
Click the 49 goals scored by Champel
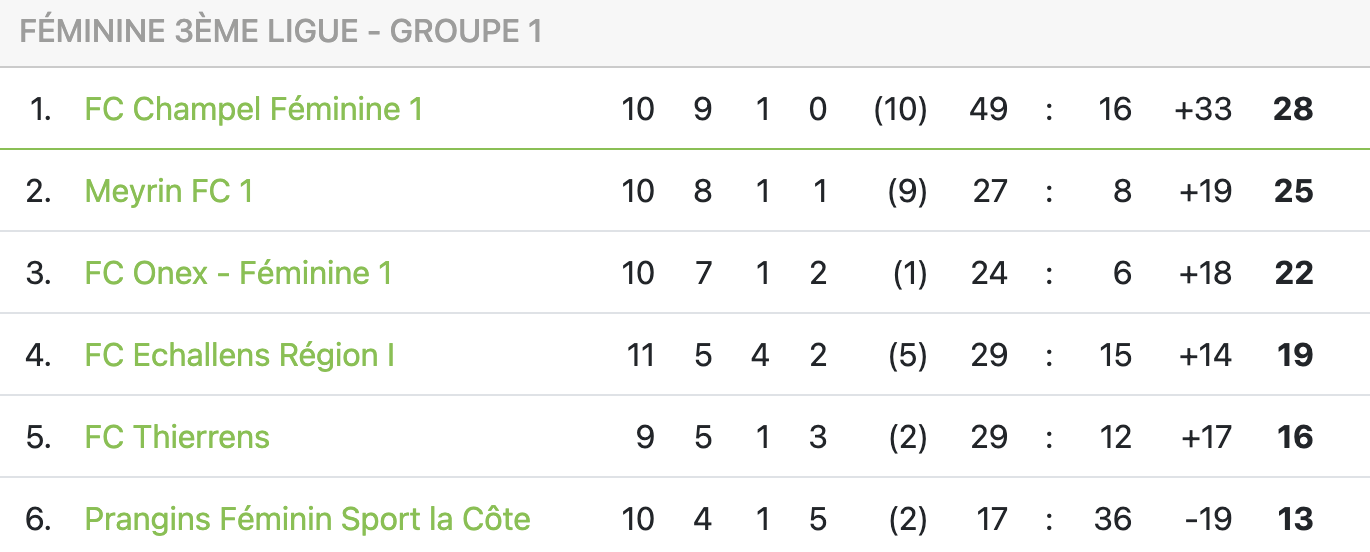[988, 109]
